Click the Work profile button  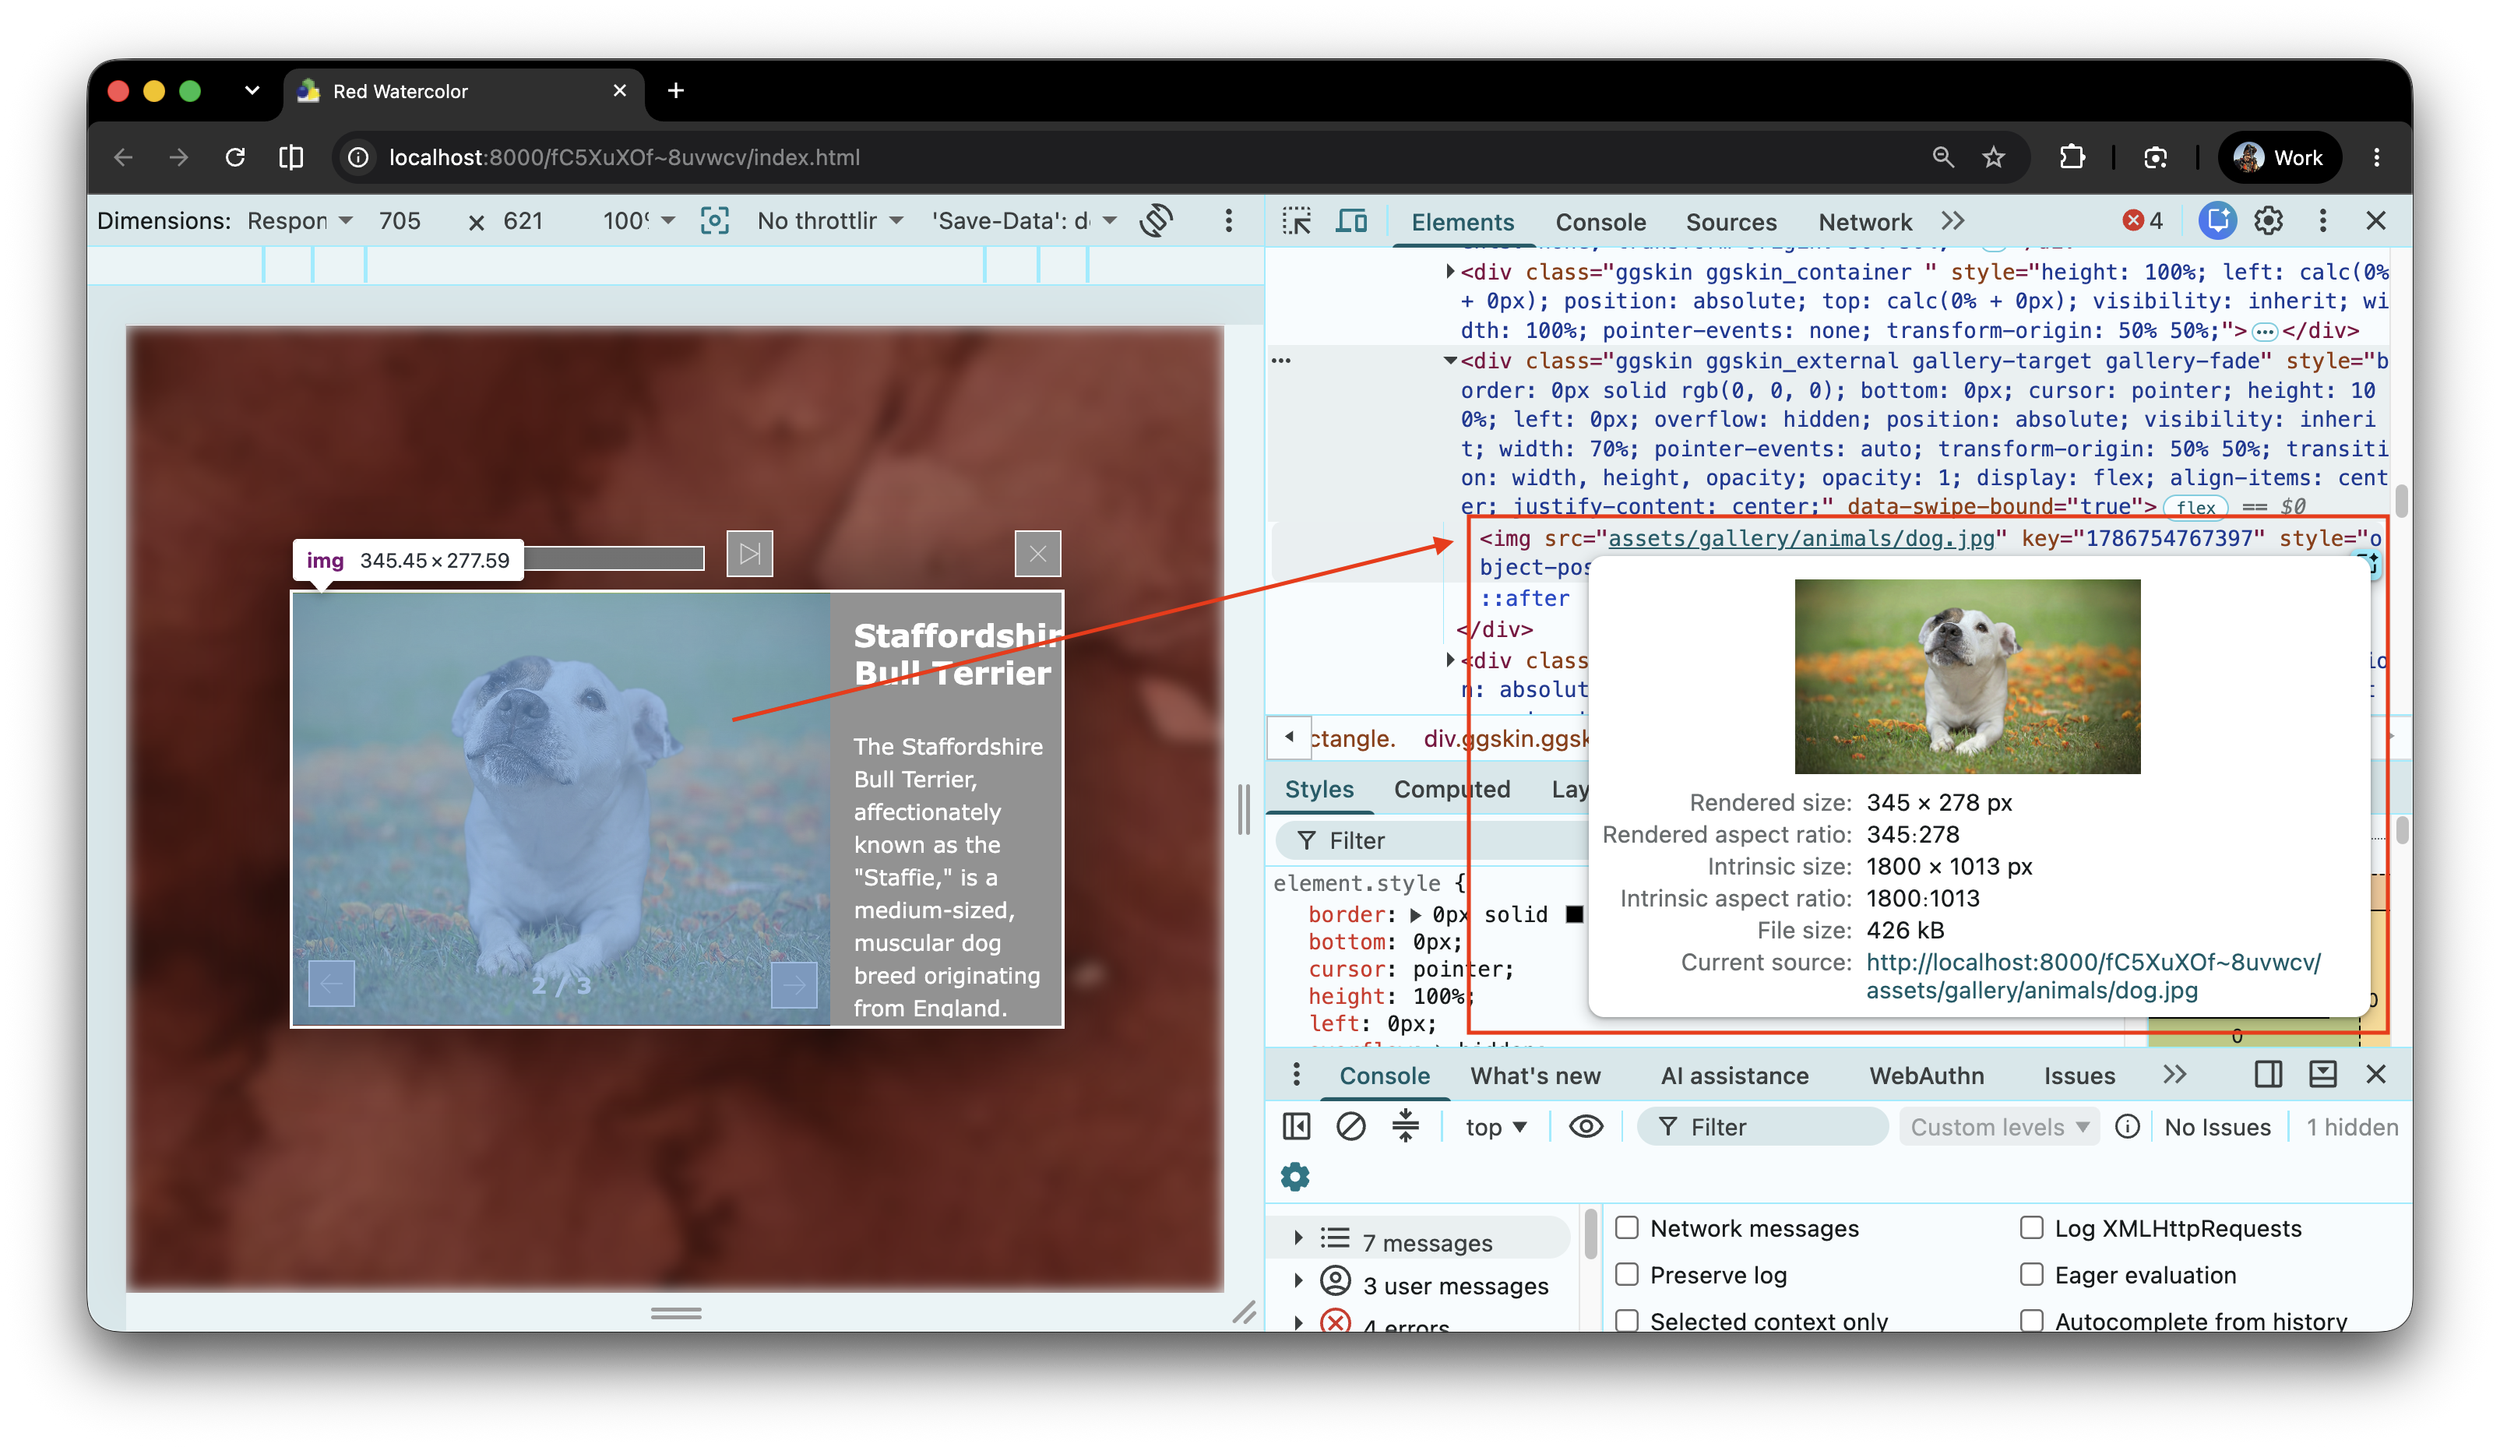pyautogui.click(x=2279, y=157)
